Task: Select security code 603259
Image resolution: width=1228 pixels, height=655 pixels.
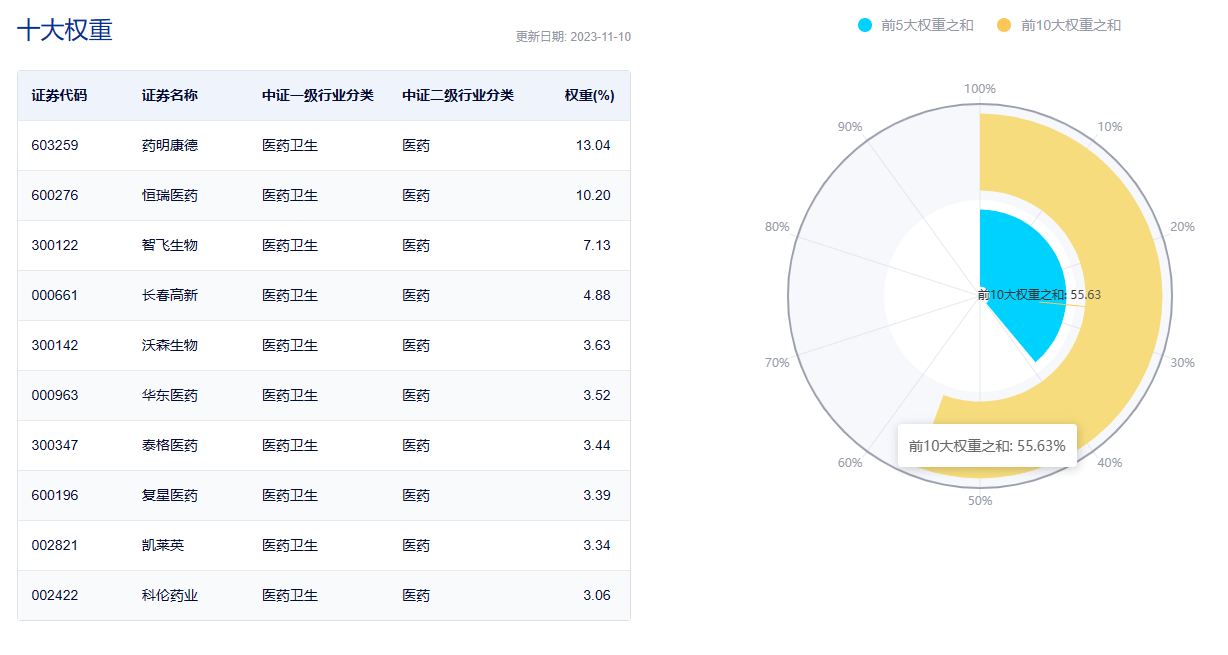Action: click(55, 145)
